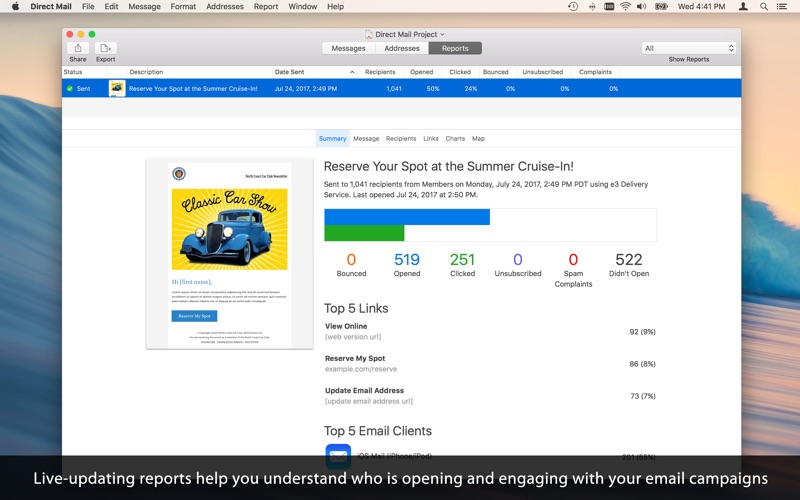800x500 pixels.
Task: Click the volume icon in menu bar
Action: pos(642,7)
